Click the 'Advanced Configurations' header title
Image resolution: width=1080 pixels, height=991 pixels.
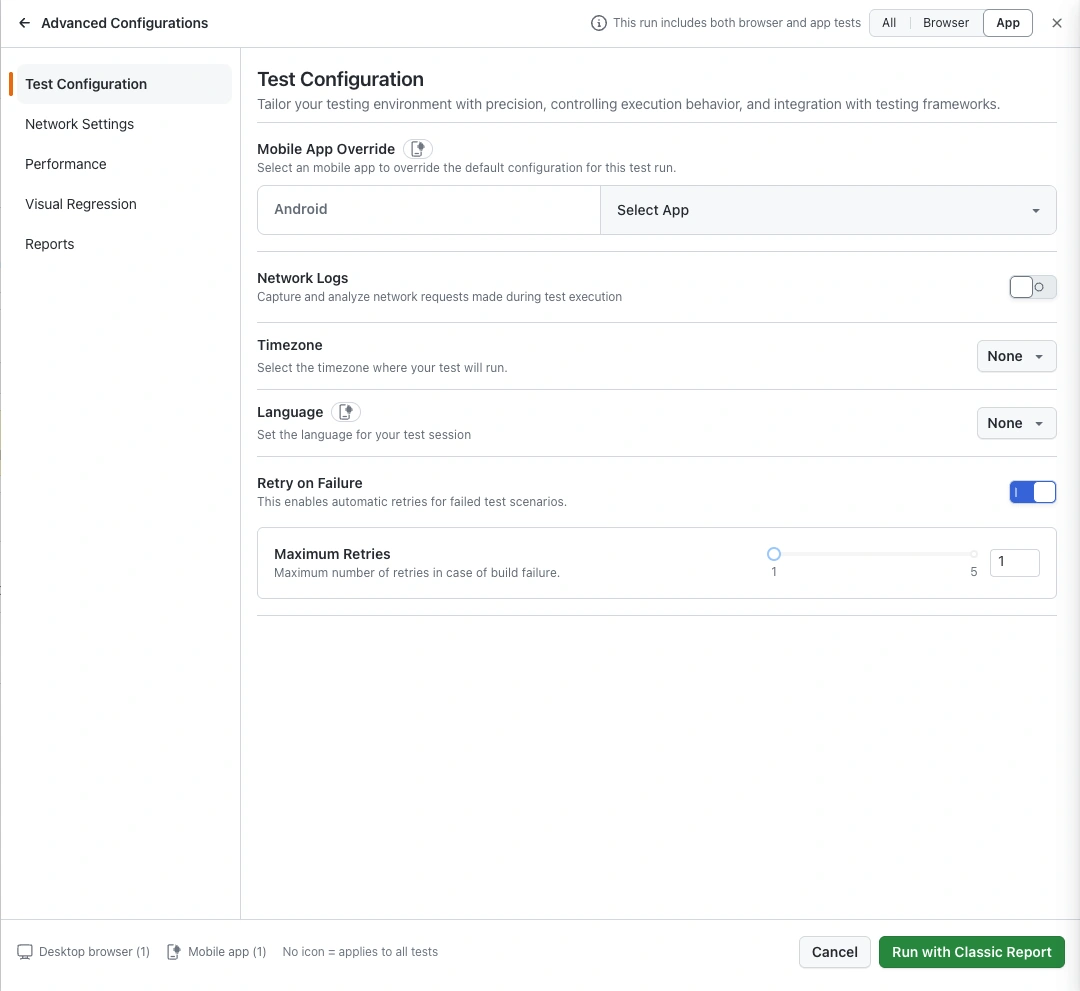tap(125, 23)
